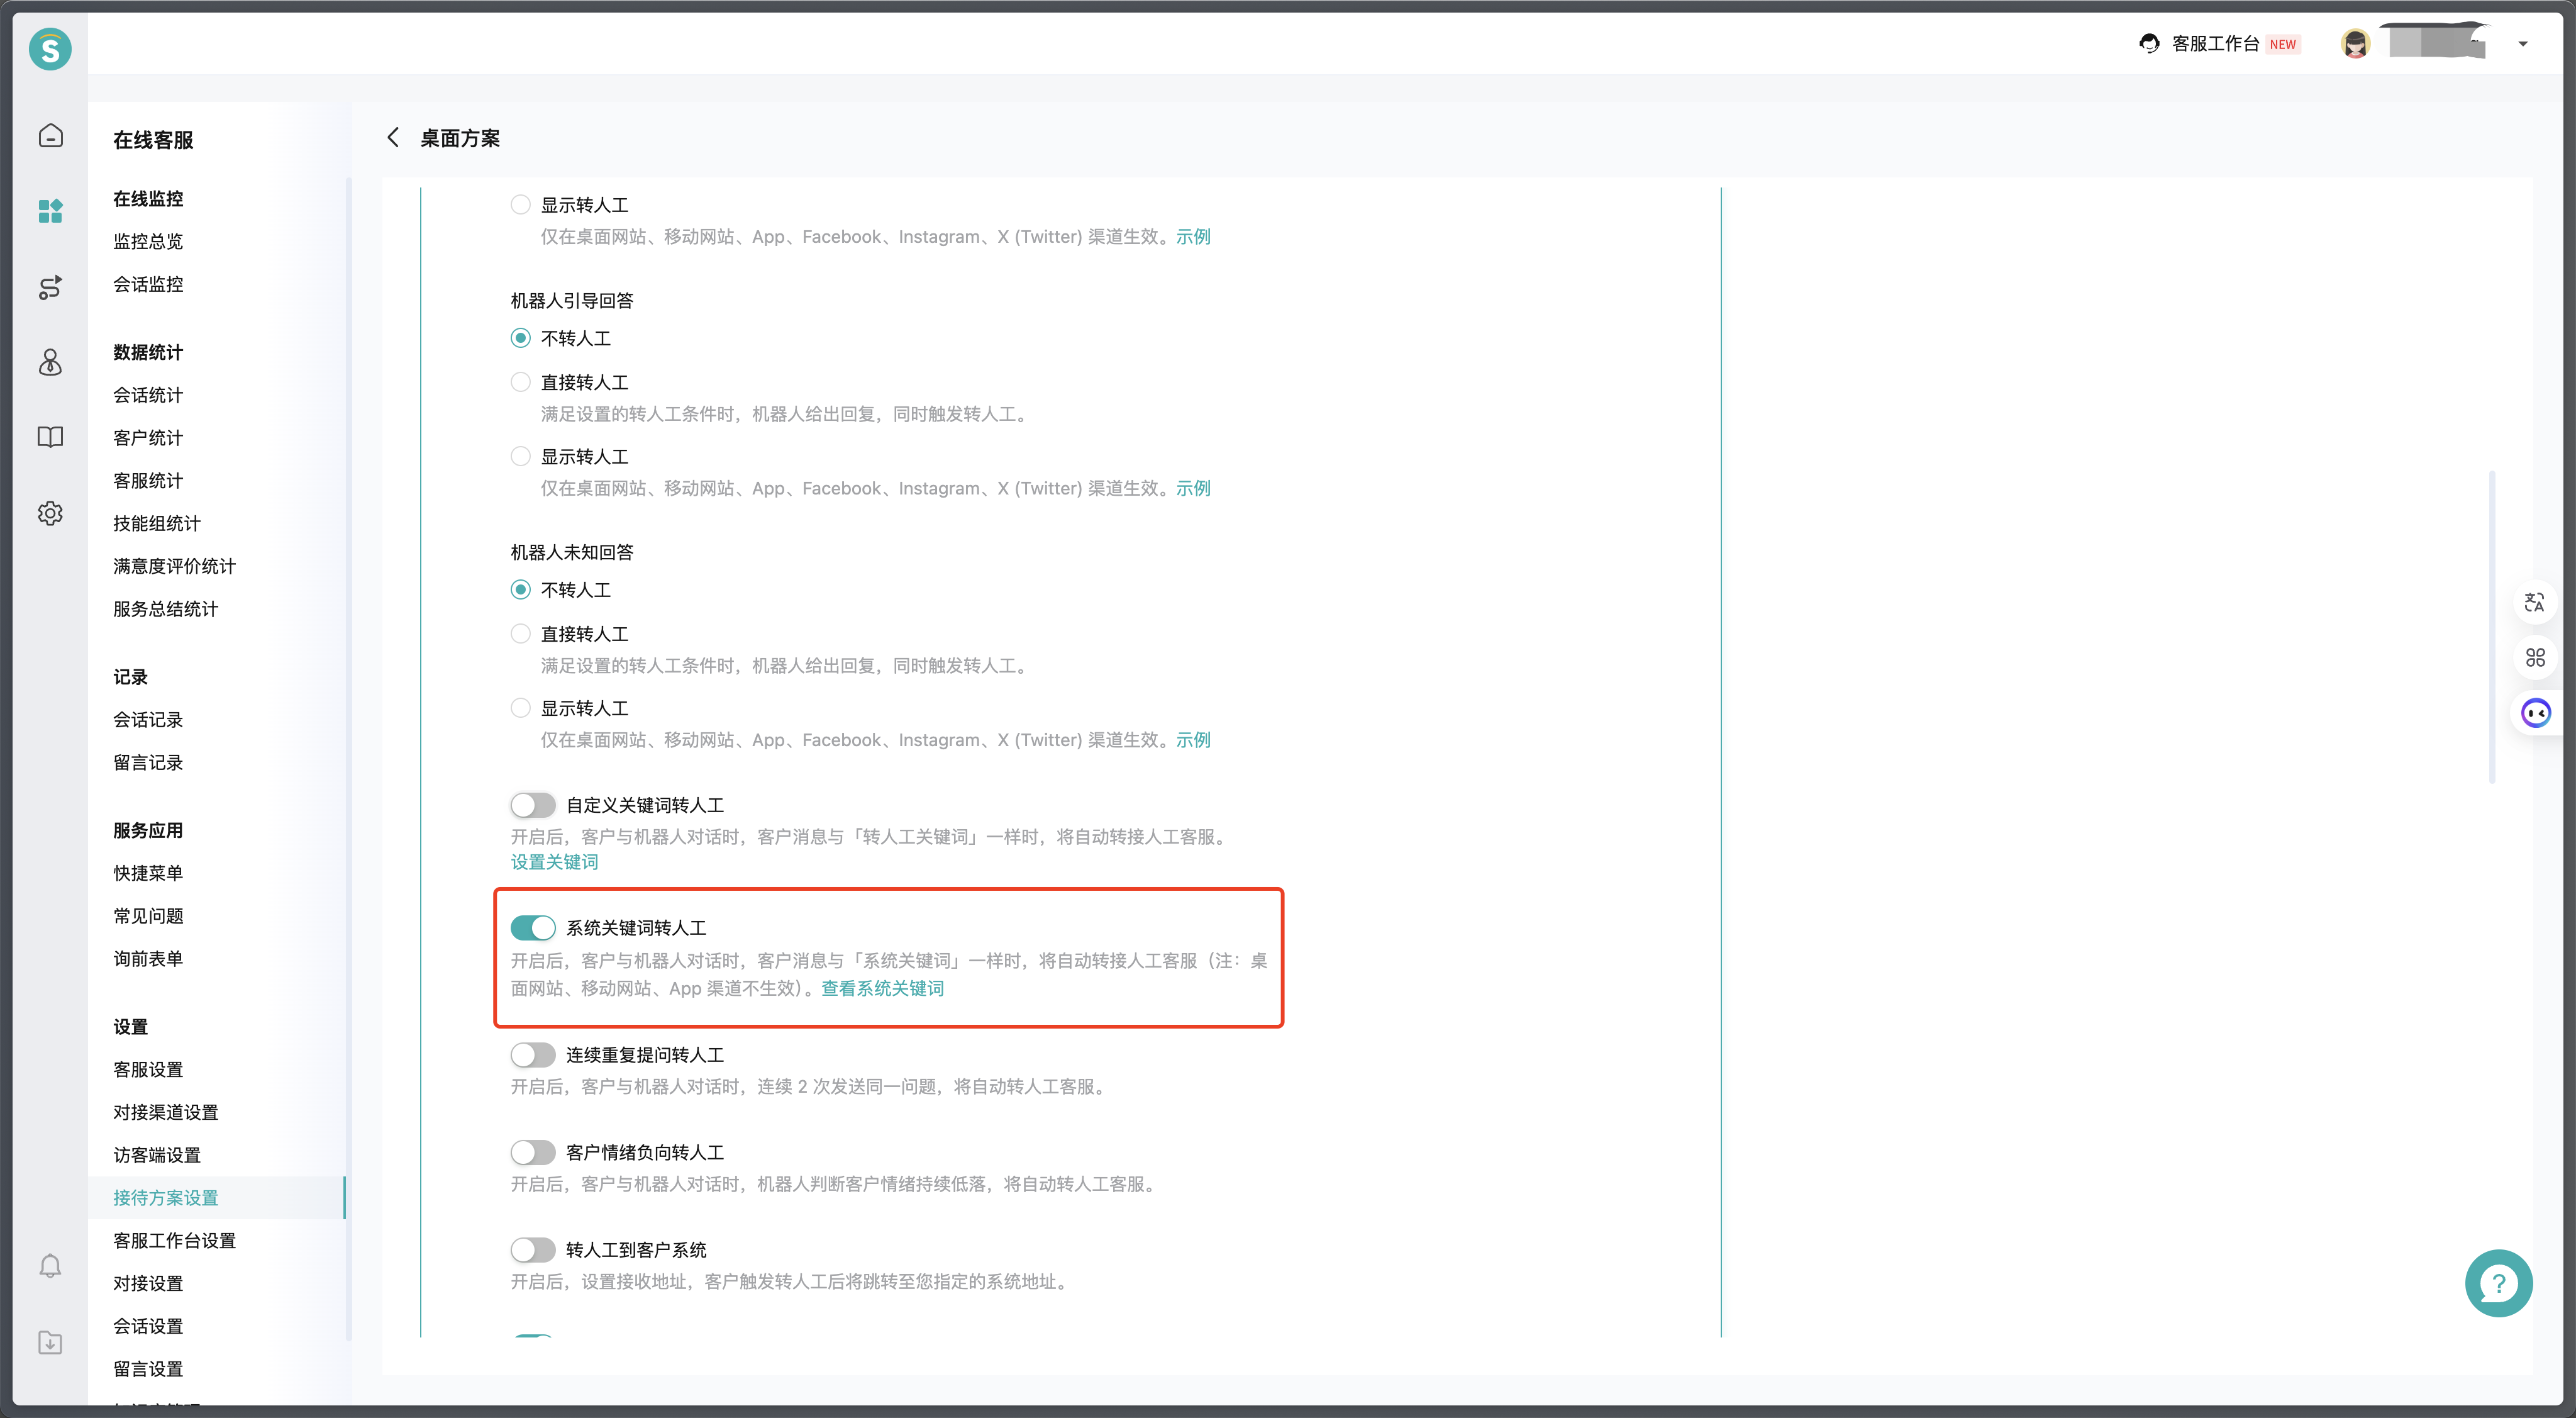The image size is (2576, 1418).
Task: Open 快捷菜单 in sidebar
Action: point(148,873)
